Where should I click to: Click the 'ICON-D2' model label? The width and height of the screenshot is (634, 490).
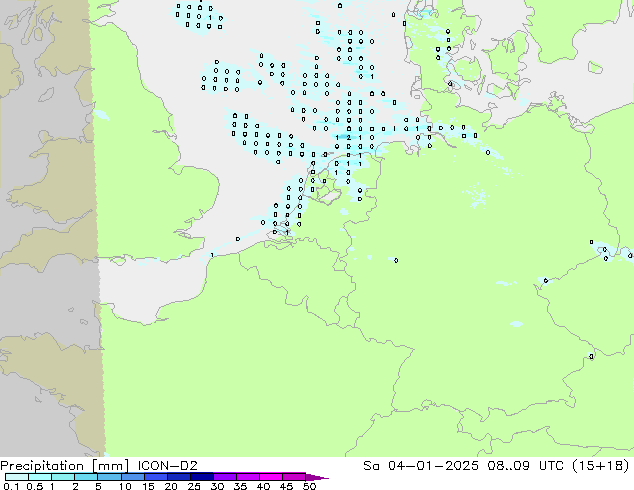point(167,466)
